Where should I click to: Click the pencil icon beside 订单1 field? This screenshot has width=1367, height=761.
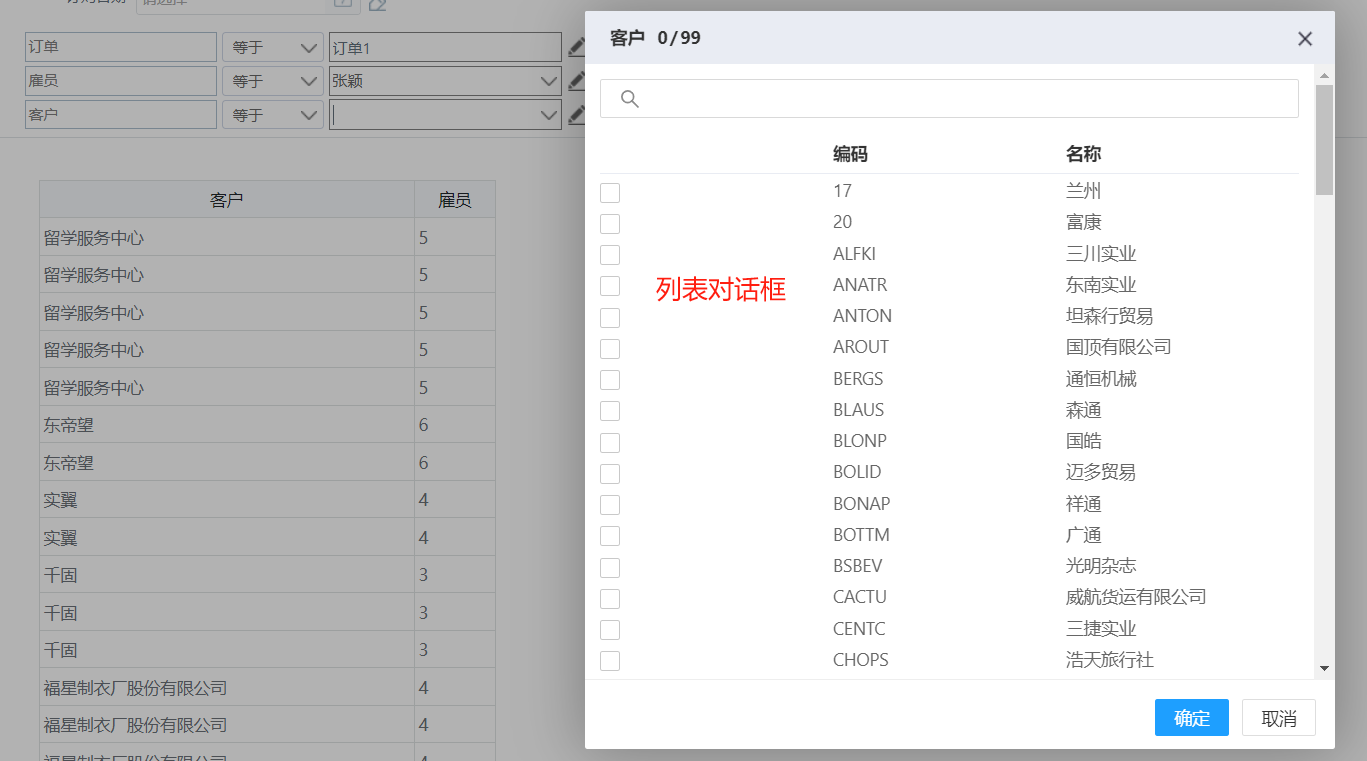[576, 47]
